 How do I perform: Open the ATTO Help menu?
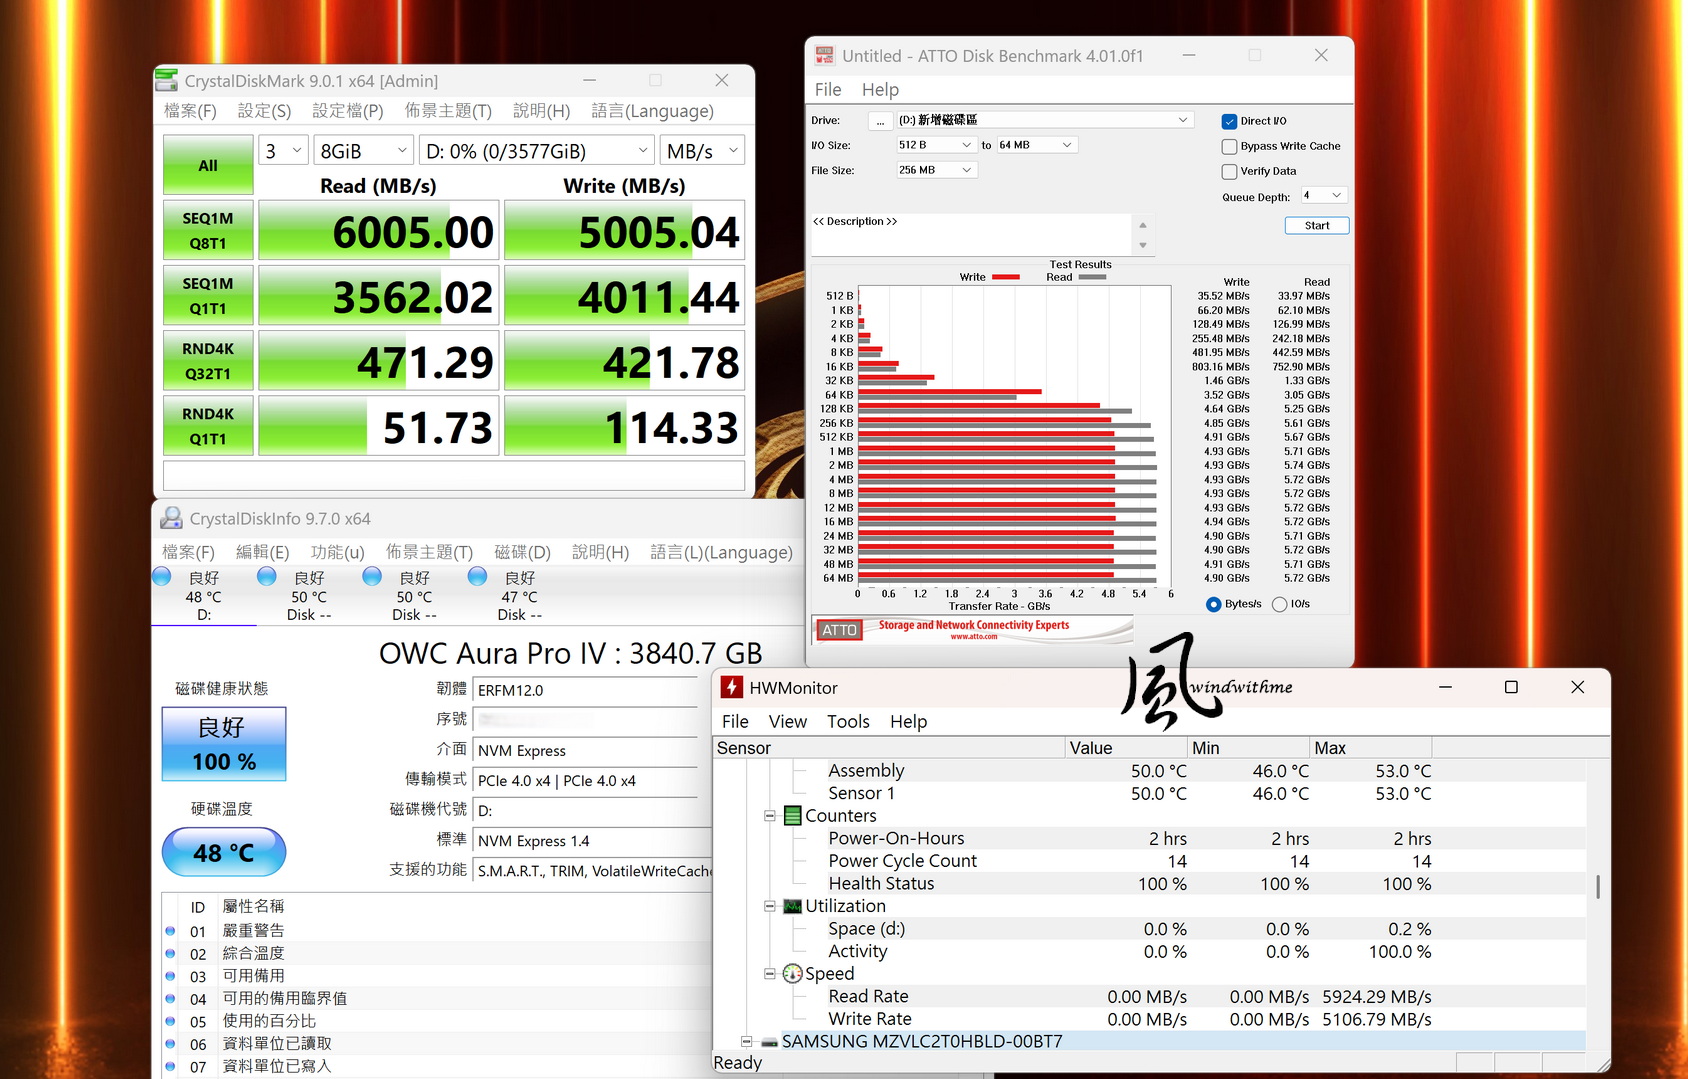(880, 89)
